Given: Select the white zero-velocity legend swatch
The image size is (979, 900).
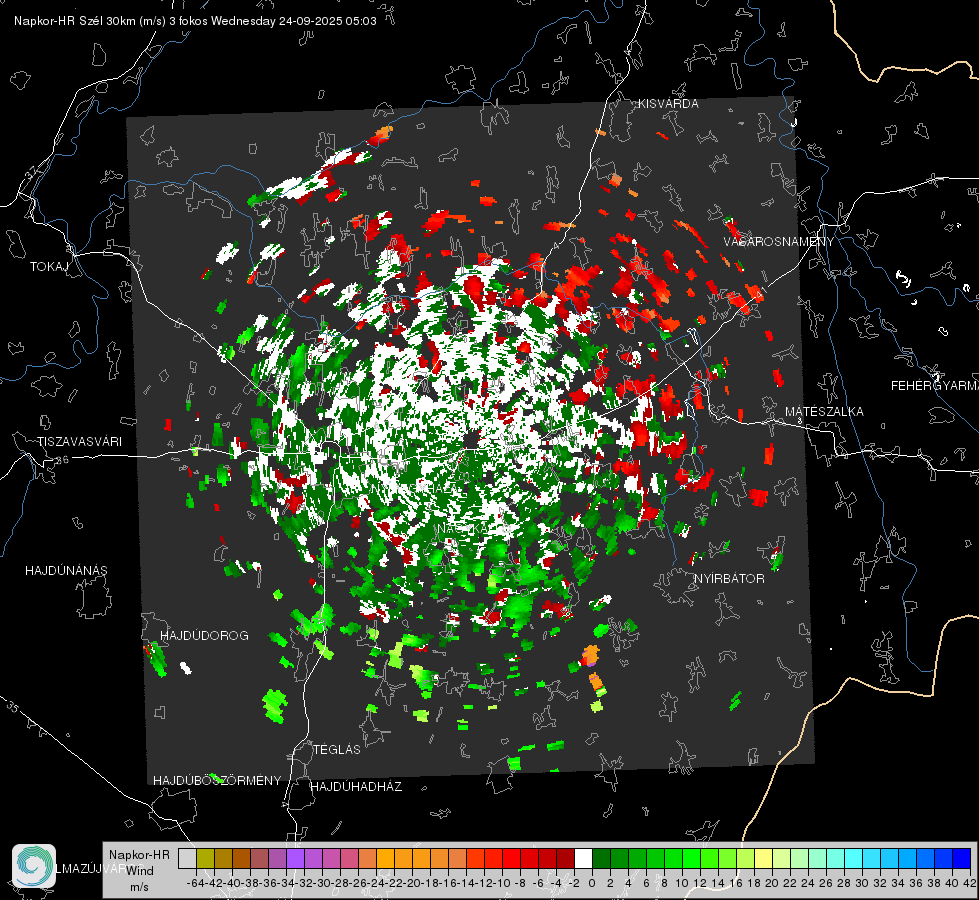Looking at the screenshot, I should click(x=583, y=858).
